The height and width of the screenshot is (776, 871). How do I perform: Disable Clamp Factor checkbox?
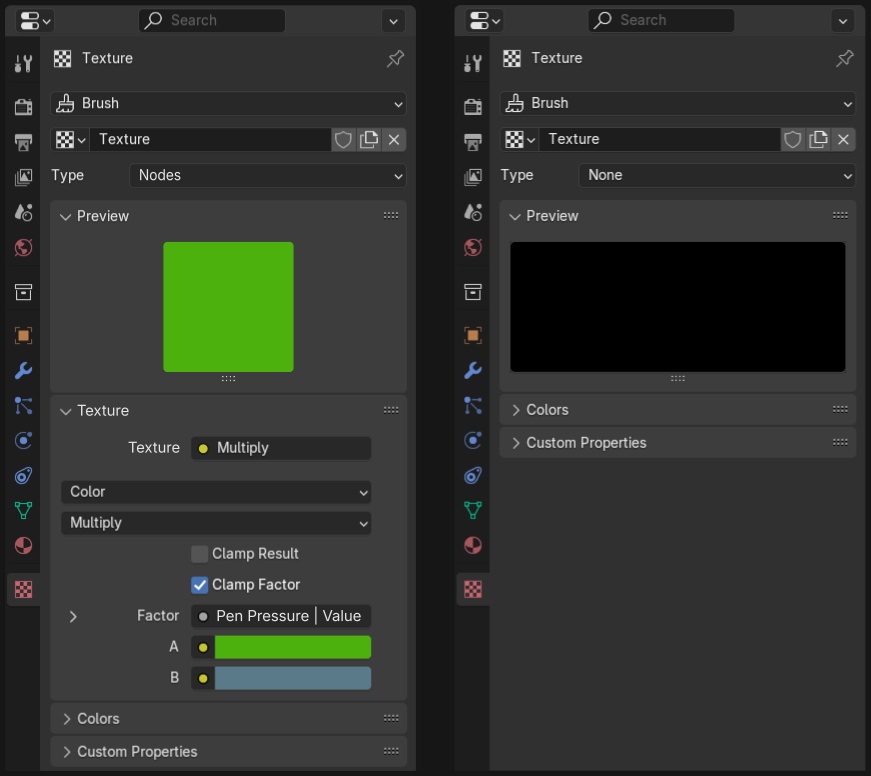coord(199,584)
